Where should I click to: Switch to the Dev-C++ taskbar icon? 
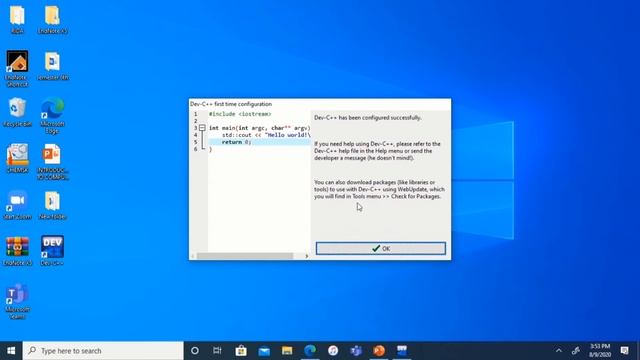click(x=402, y=351)
